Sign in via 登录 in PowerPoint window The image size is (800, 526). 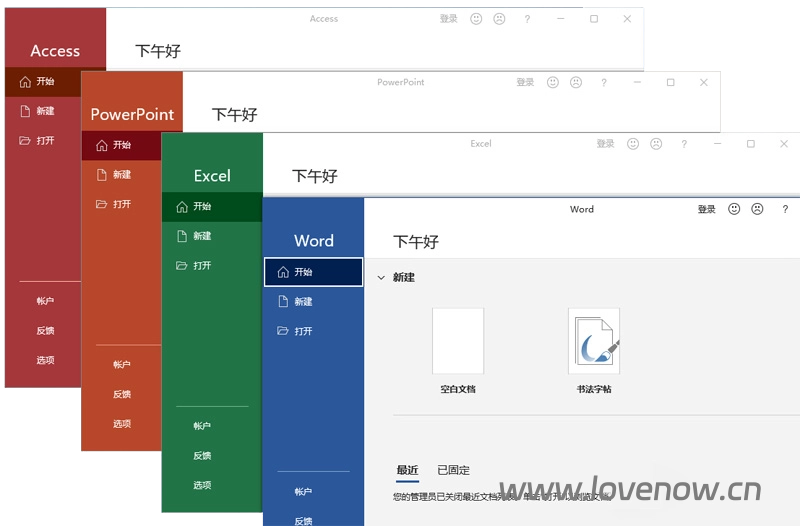pos(525,82)
